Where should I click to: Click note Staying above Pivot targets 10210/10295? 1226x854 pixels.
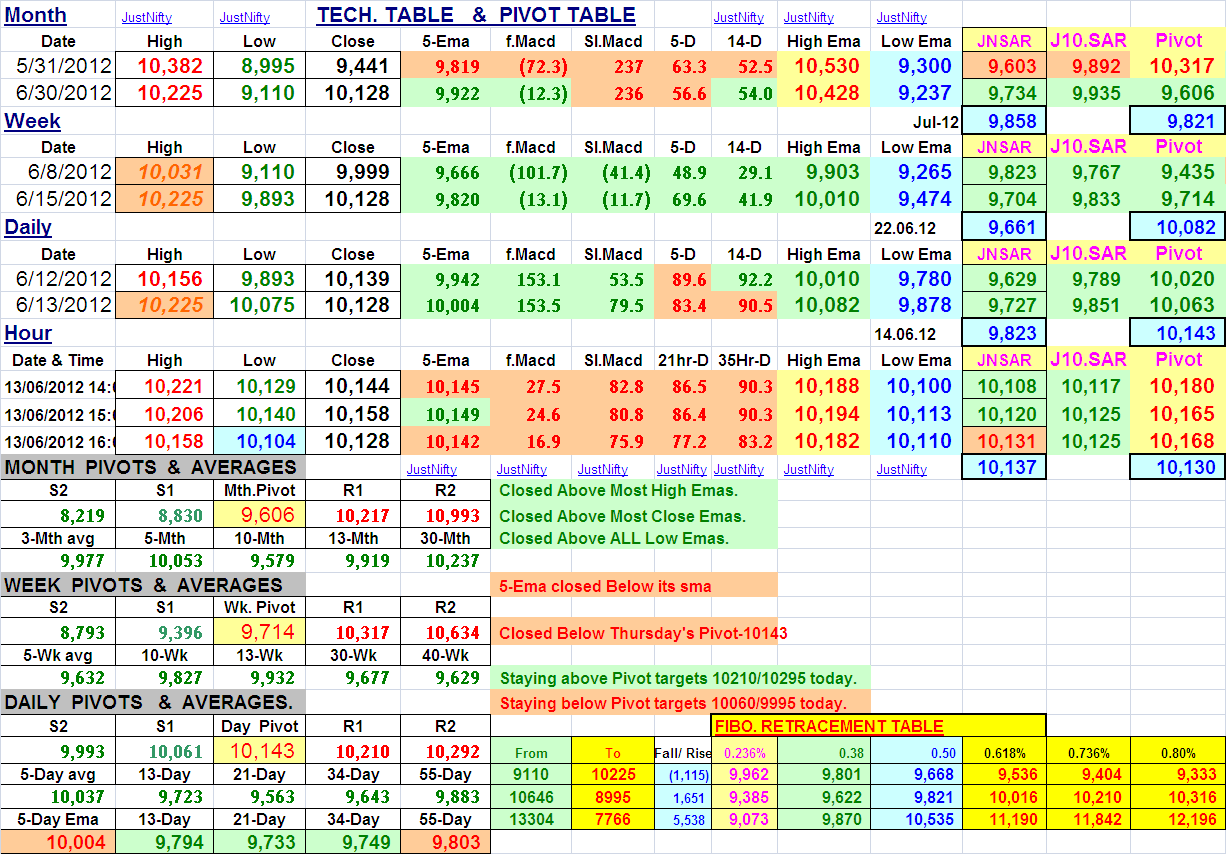[681, 678]
